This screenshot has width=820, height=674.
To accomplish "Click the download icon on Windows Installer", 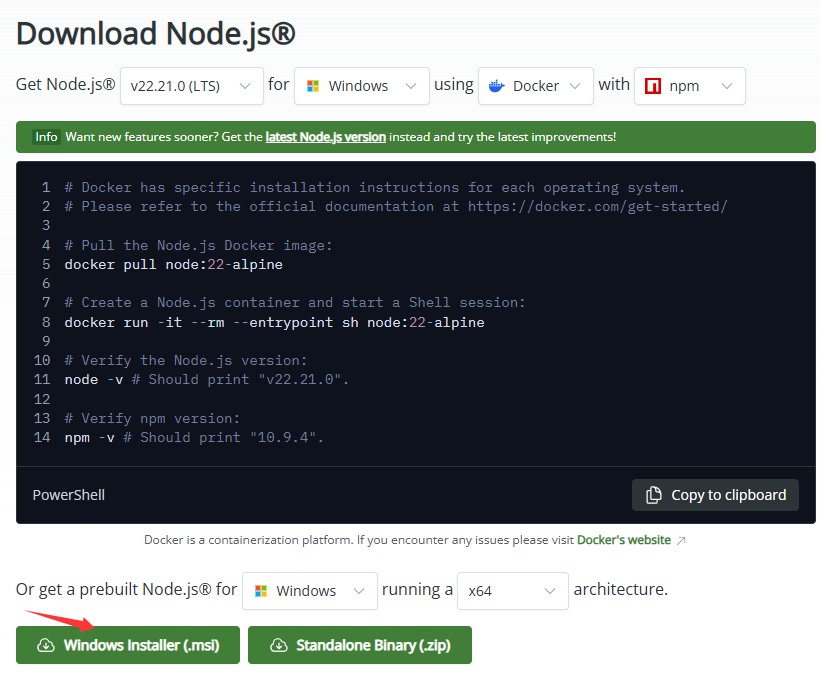I will tap(45, 646).
